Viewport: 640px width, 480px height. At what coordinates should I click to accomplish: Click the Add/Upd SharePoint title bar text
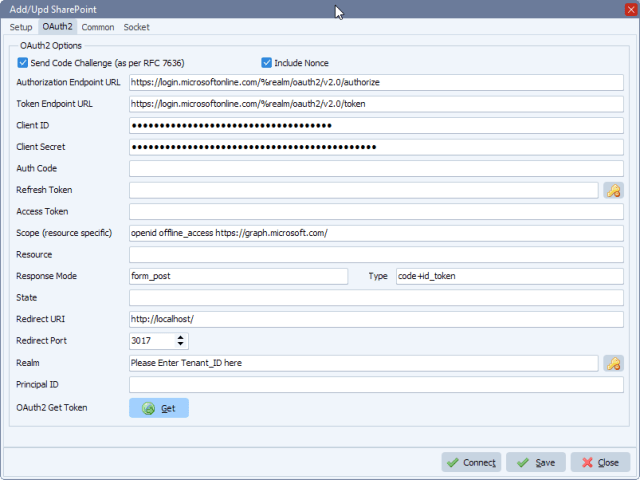pos(53,9)
